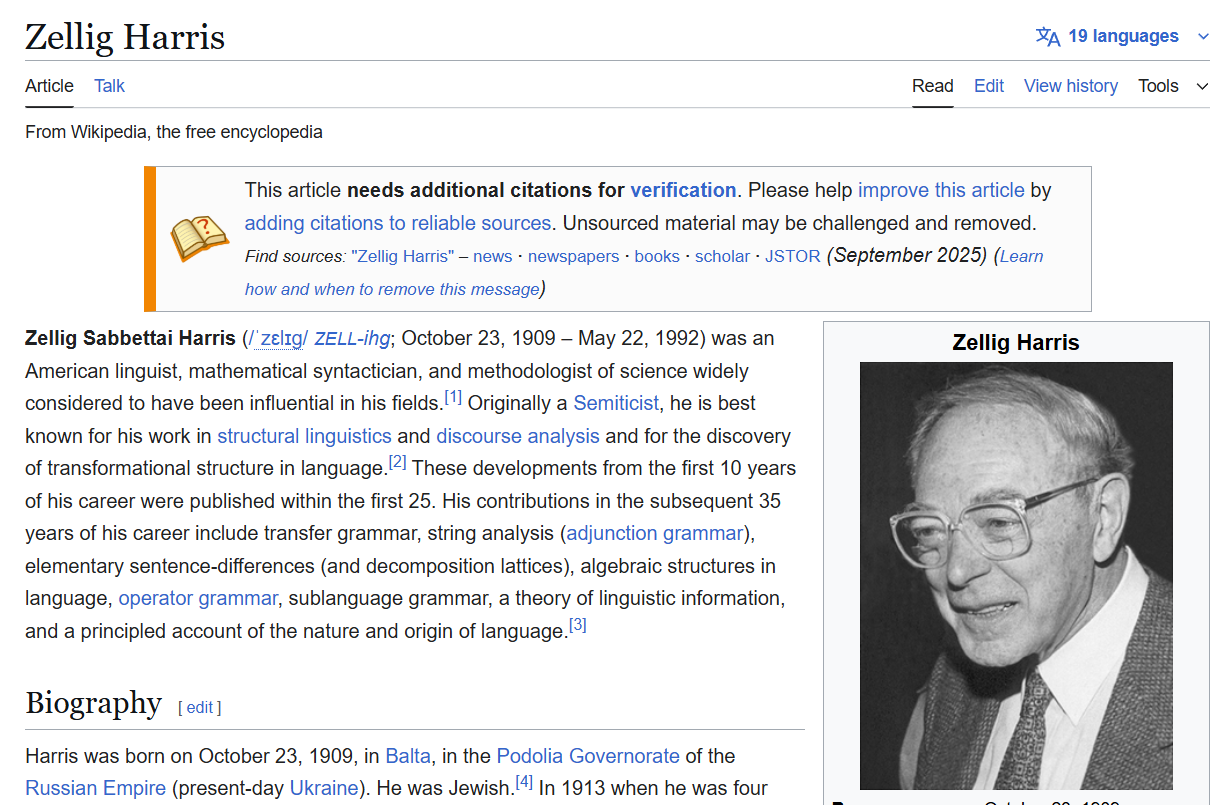Open the structural linguistics link
Image resolution: width=1225 pixels, height=805 pixels.
[x=304, y=436]
